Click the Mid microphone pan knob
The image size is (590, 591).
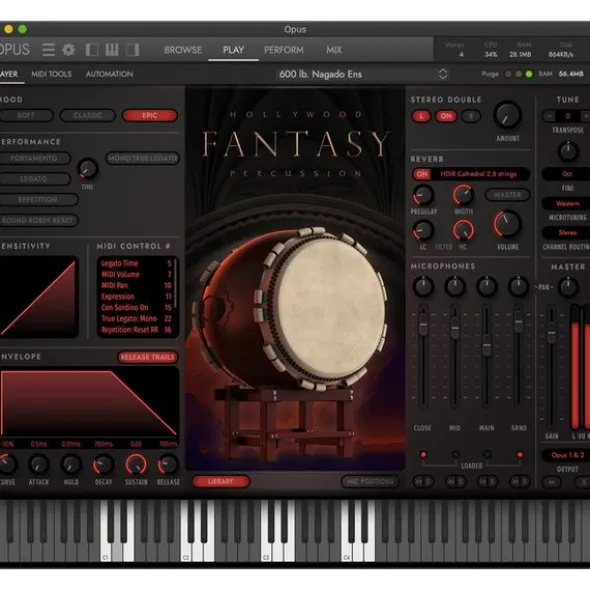pos(455,287)
